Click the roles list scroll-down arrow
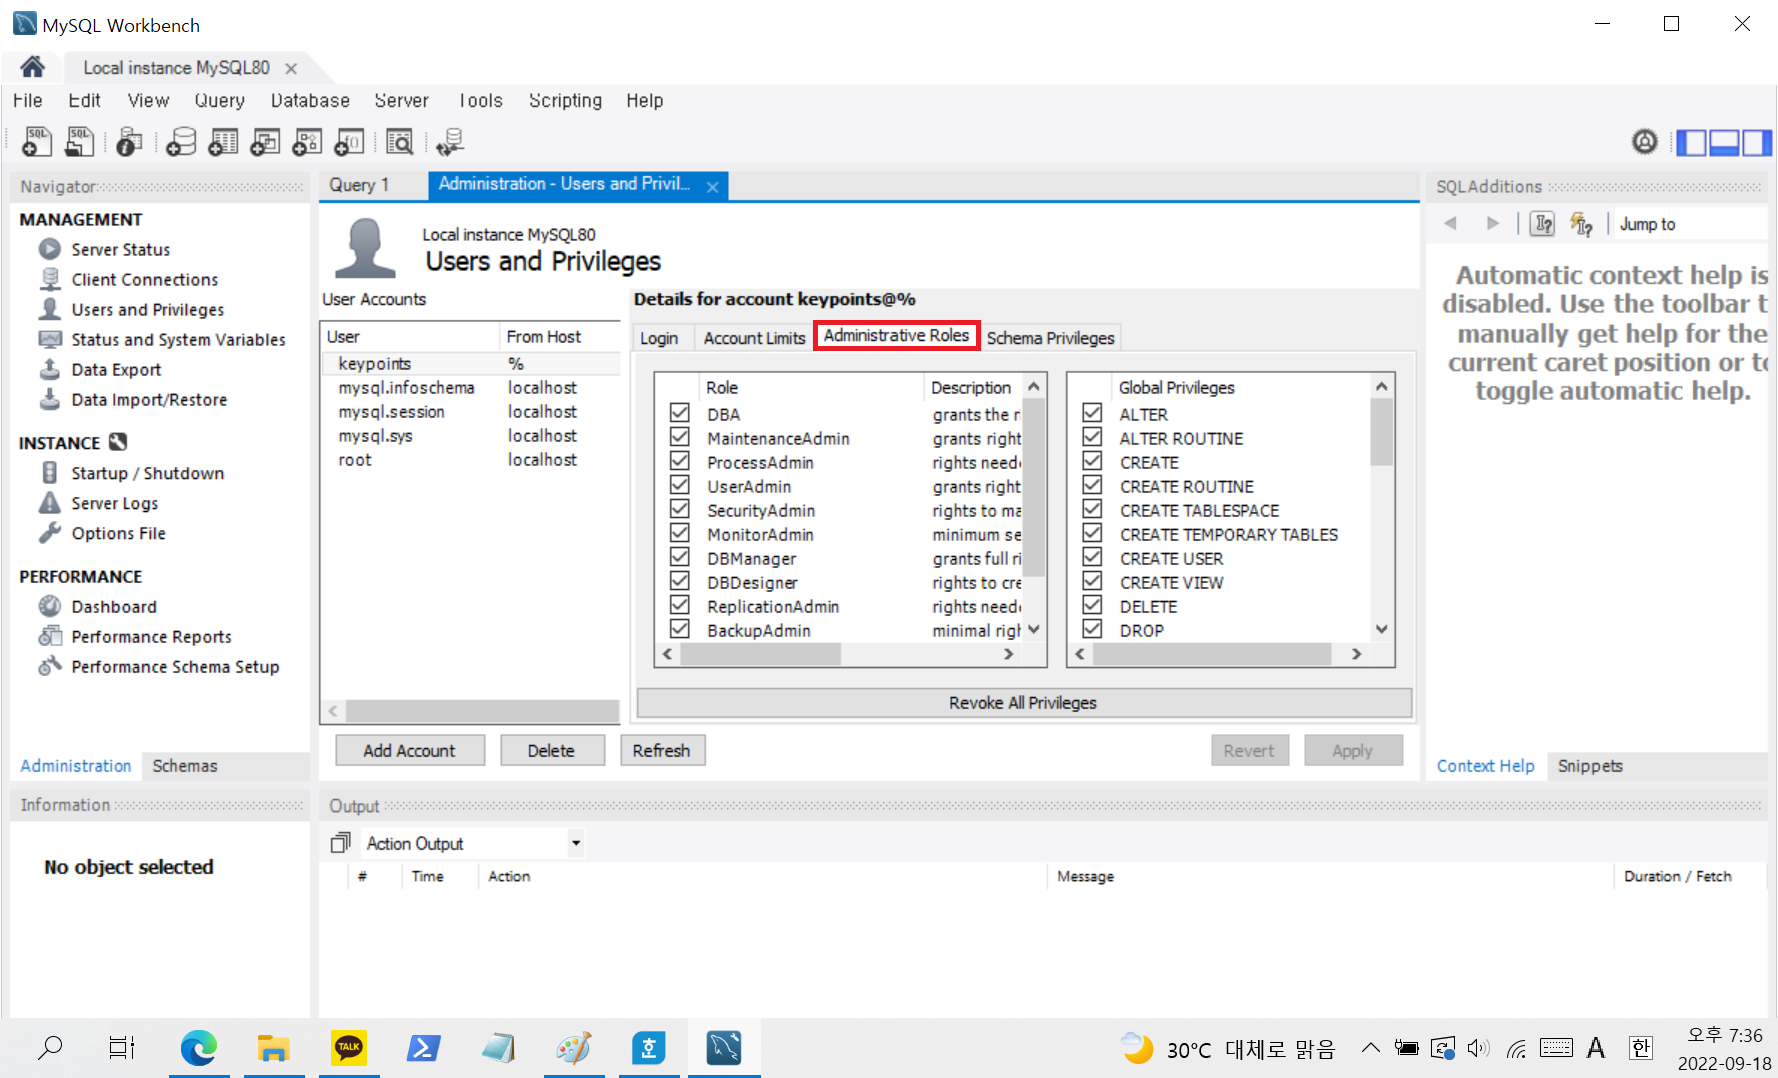 pos(1034,630)
